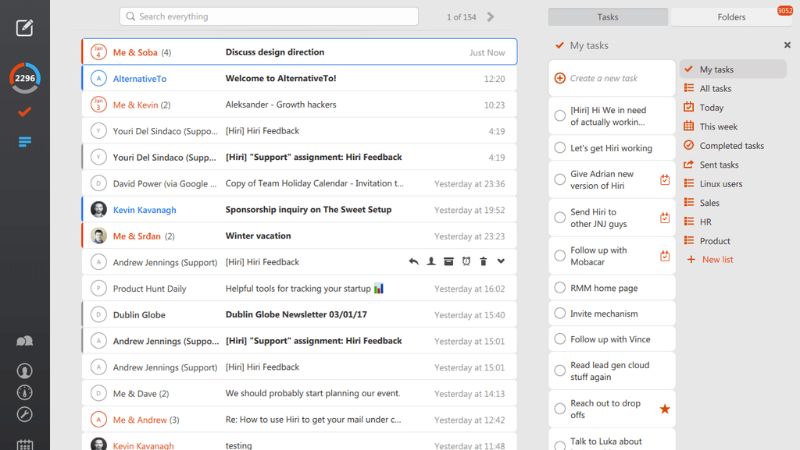Close the My tasks panel
The width and height of the screenshot is (800, 450).
(787, 45)
